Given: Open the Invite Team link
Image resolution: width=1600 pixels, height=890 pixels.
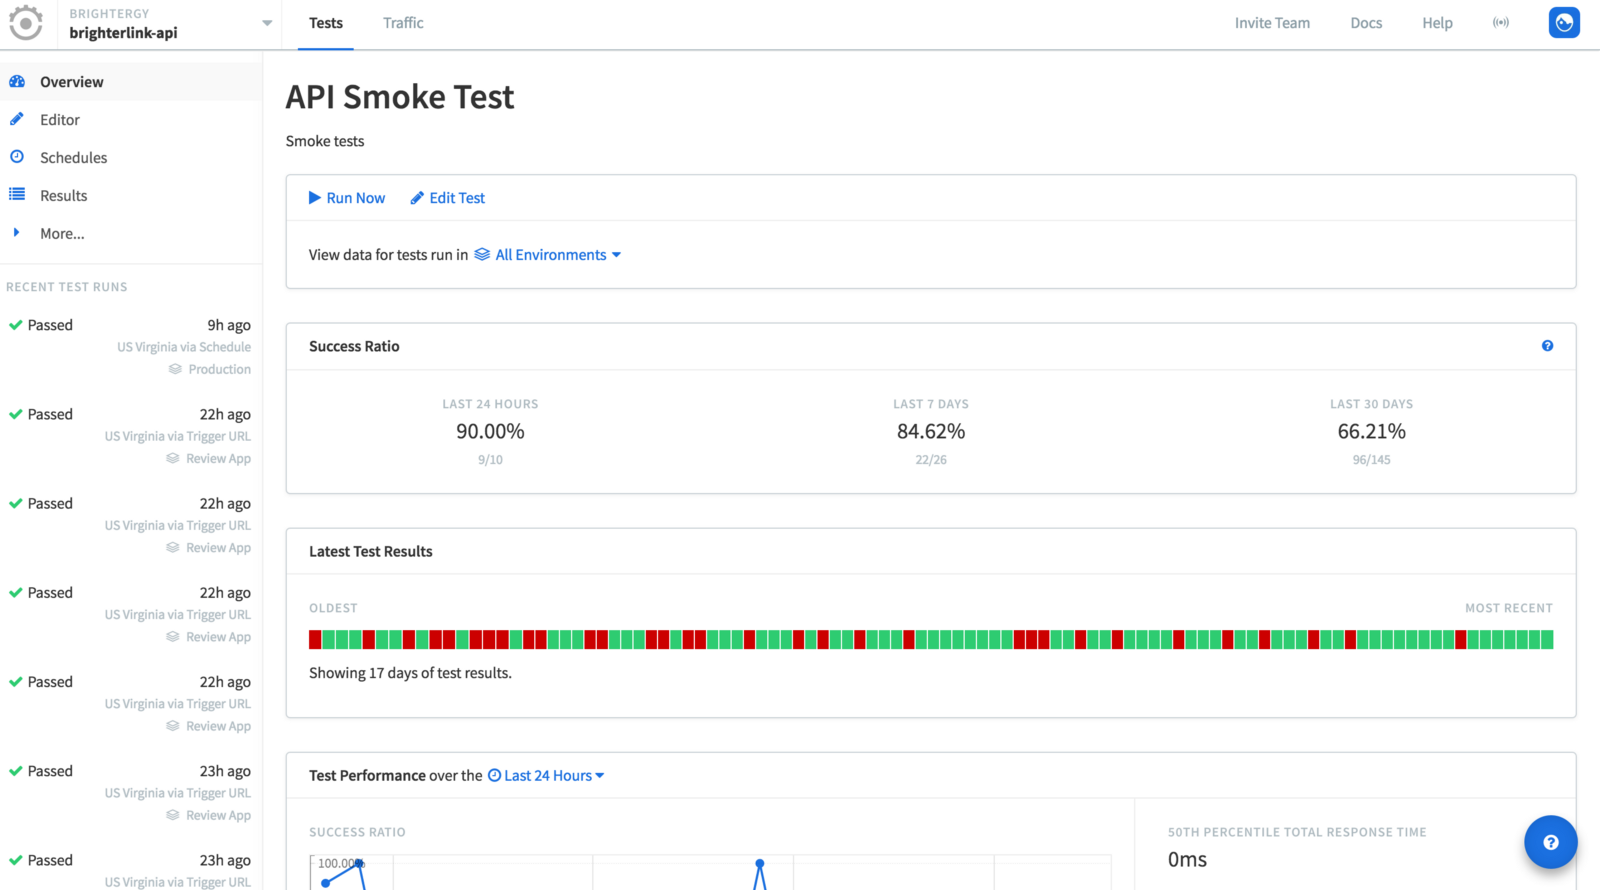Looking at the screenshot, I should tap(1271, 23).
